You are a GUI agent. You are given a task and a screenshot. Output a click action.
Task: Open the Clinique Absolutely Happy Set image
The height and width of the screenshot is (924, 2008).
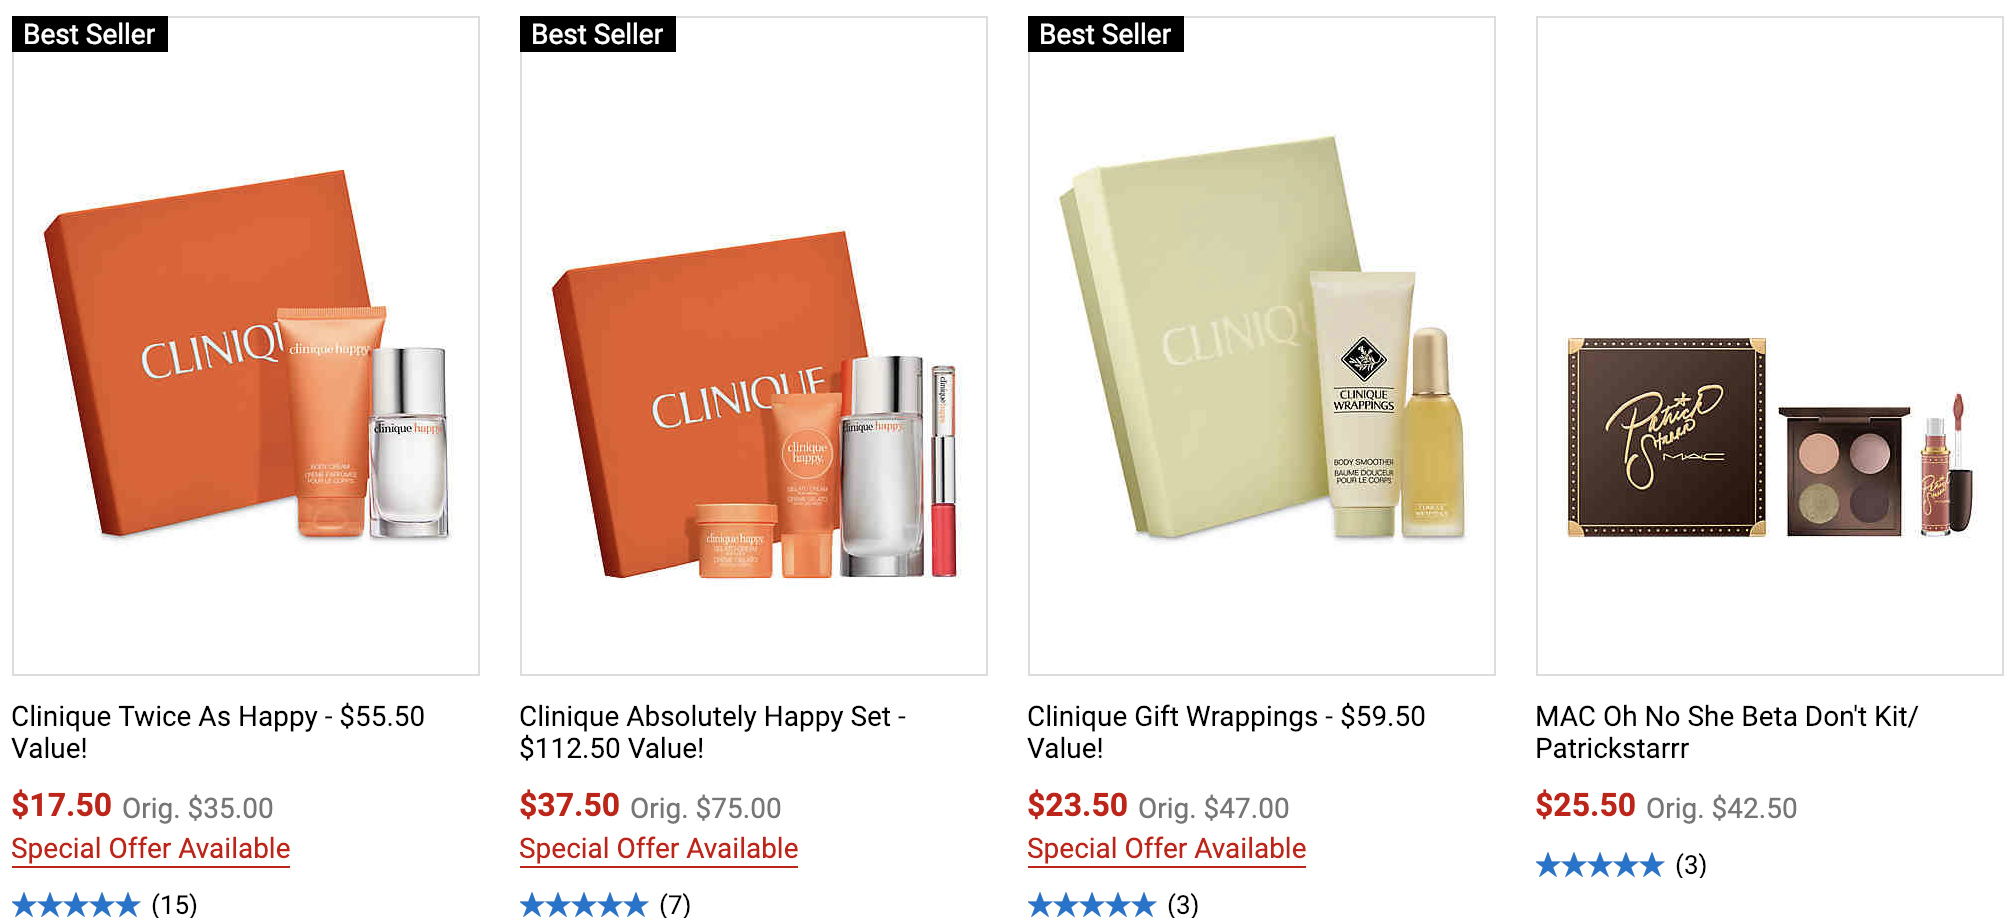click(754, 346)
